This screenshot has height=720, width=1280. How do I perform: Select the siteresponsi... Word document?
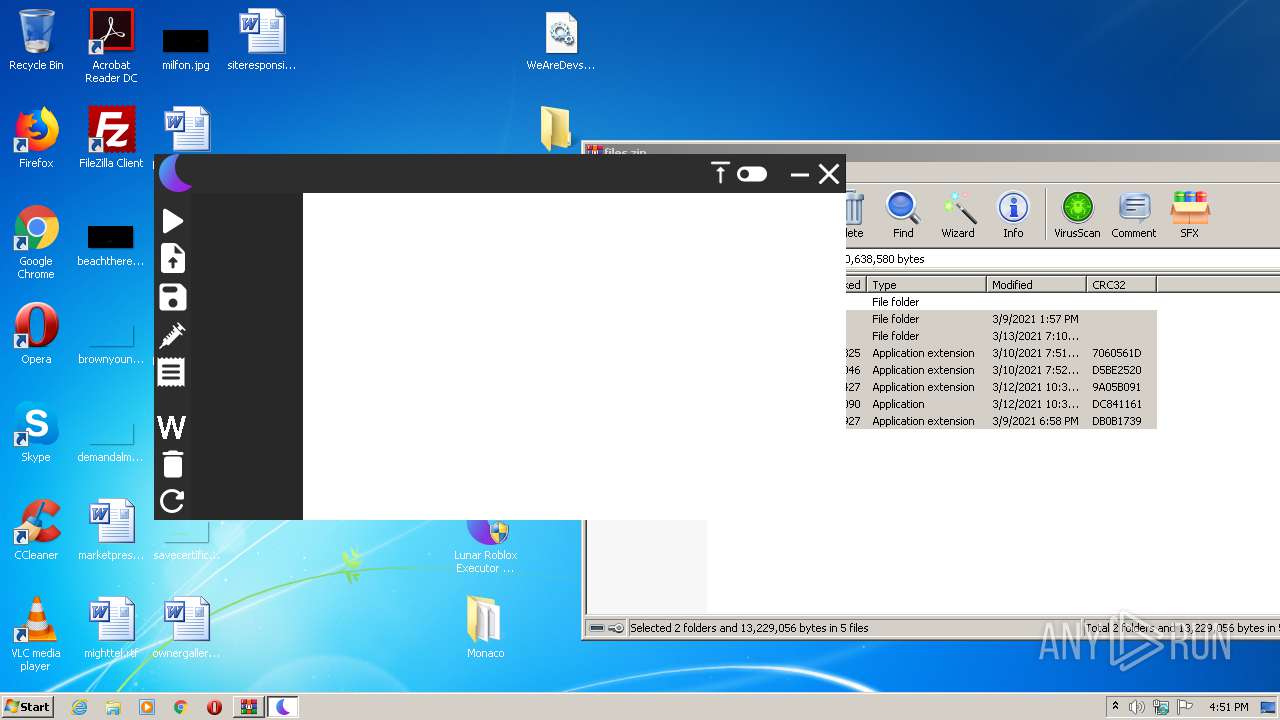tap(262, 41)
